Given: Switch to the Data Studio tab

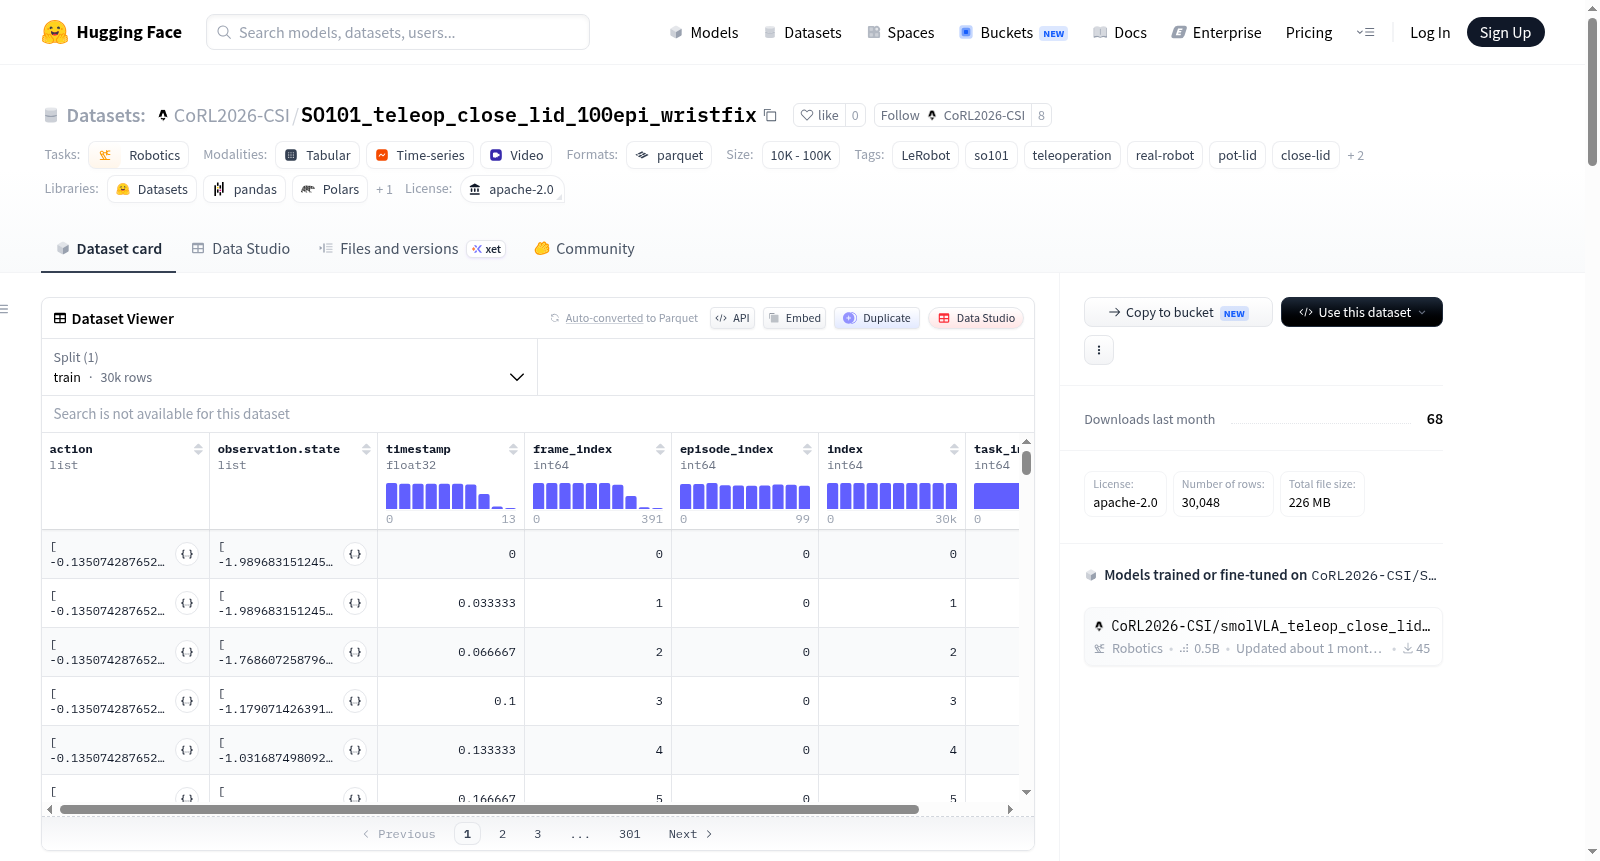Looking at the screenshot, I should point(241,249).
